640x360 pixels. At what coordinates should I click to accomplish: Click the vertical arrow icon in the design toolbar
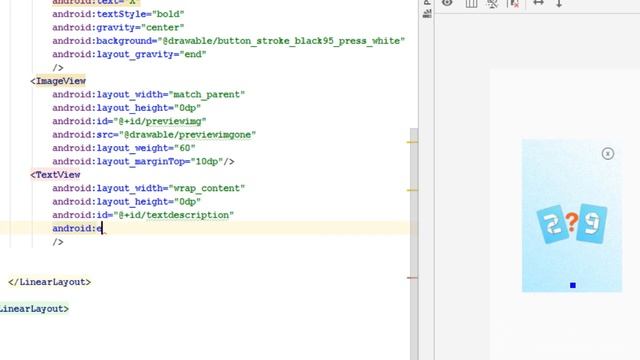pyautogui.click(x=559, y=3)
